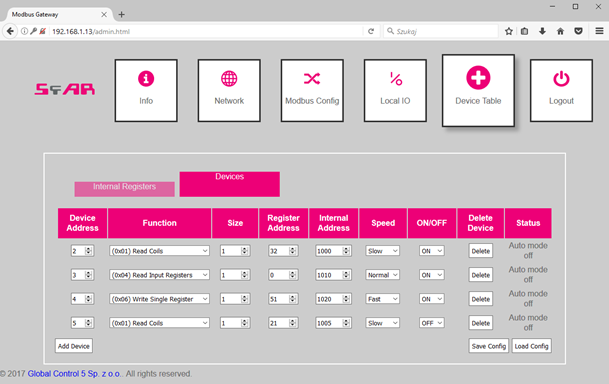Click Internal Address field showing 1010

click(333, 275)
